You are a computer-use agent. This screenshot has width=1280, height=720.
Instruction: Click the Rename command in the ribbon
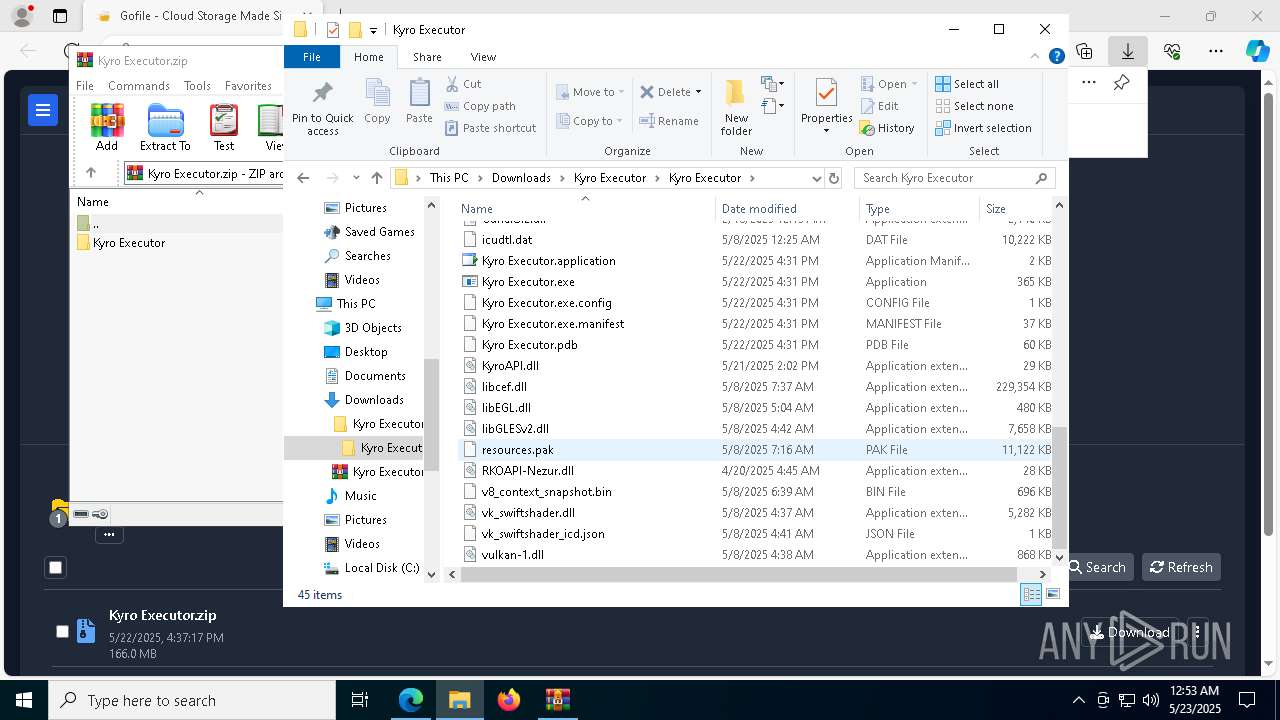[x=669, y=121]
